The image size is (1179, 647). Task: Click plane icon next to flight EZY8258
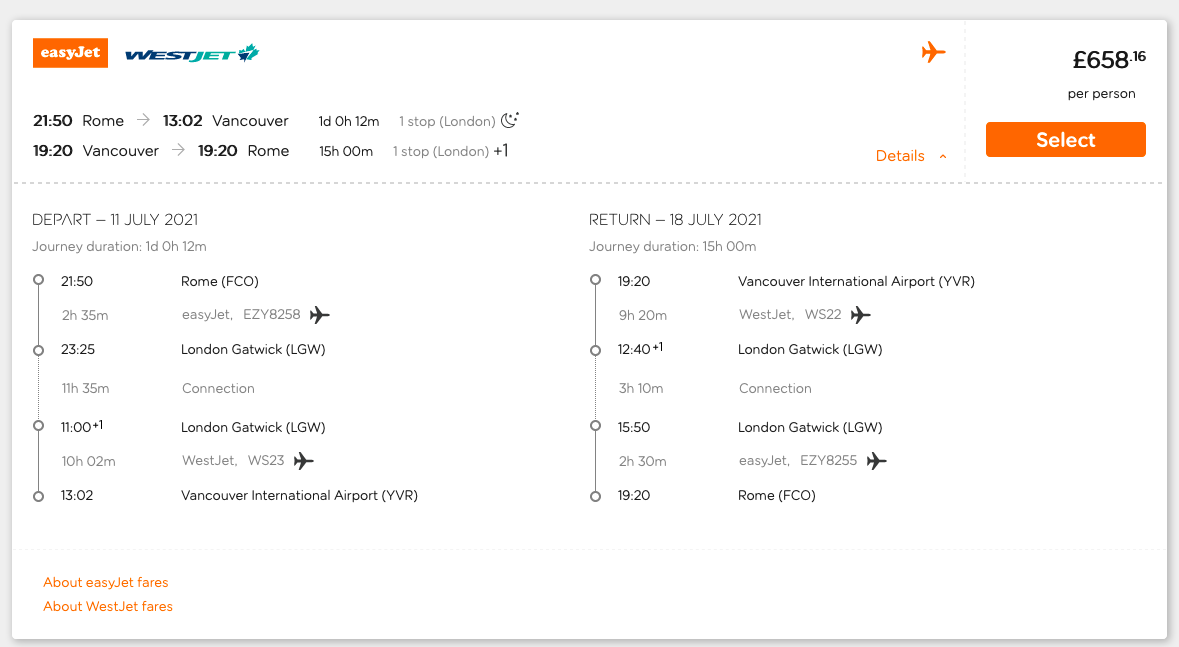[x=320, y=314]
